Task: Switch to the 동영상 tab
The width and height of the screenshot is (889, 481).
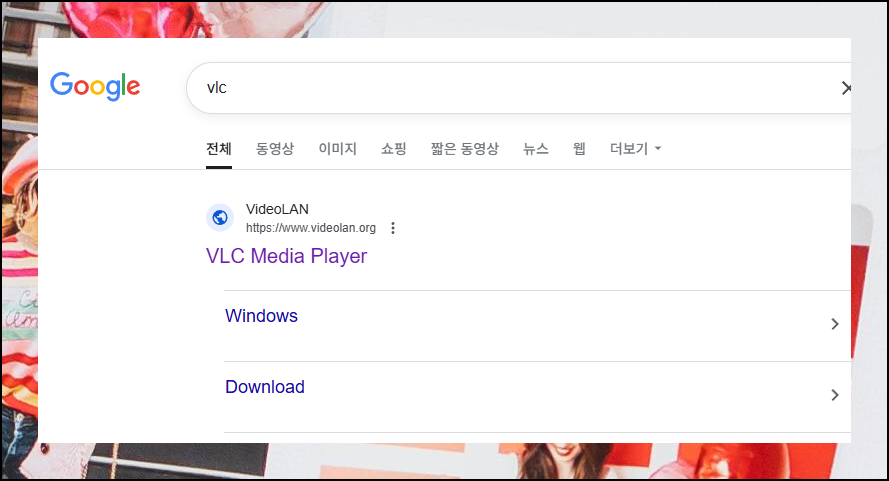Action: tap(275, 149)
